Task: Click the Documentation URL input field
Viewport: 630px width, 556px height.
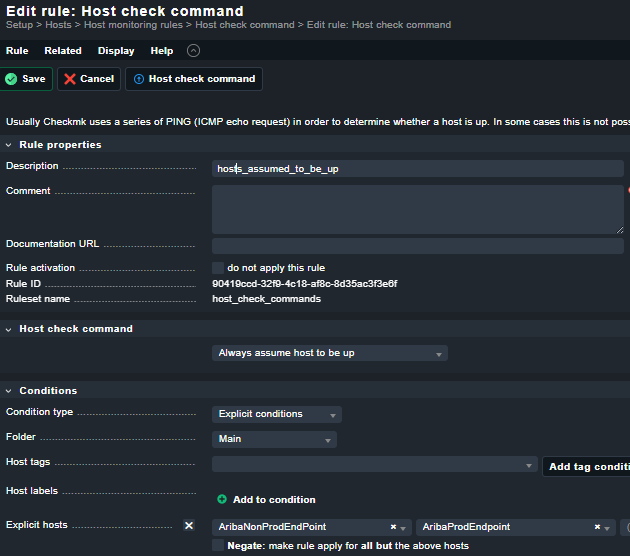Action: click(417, 246)
